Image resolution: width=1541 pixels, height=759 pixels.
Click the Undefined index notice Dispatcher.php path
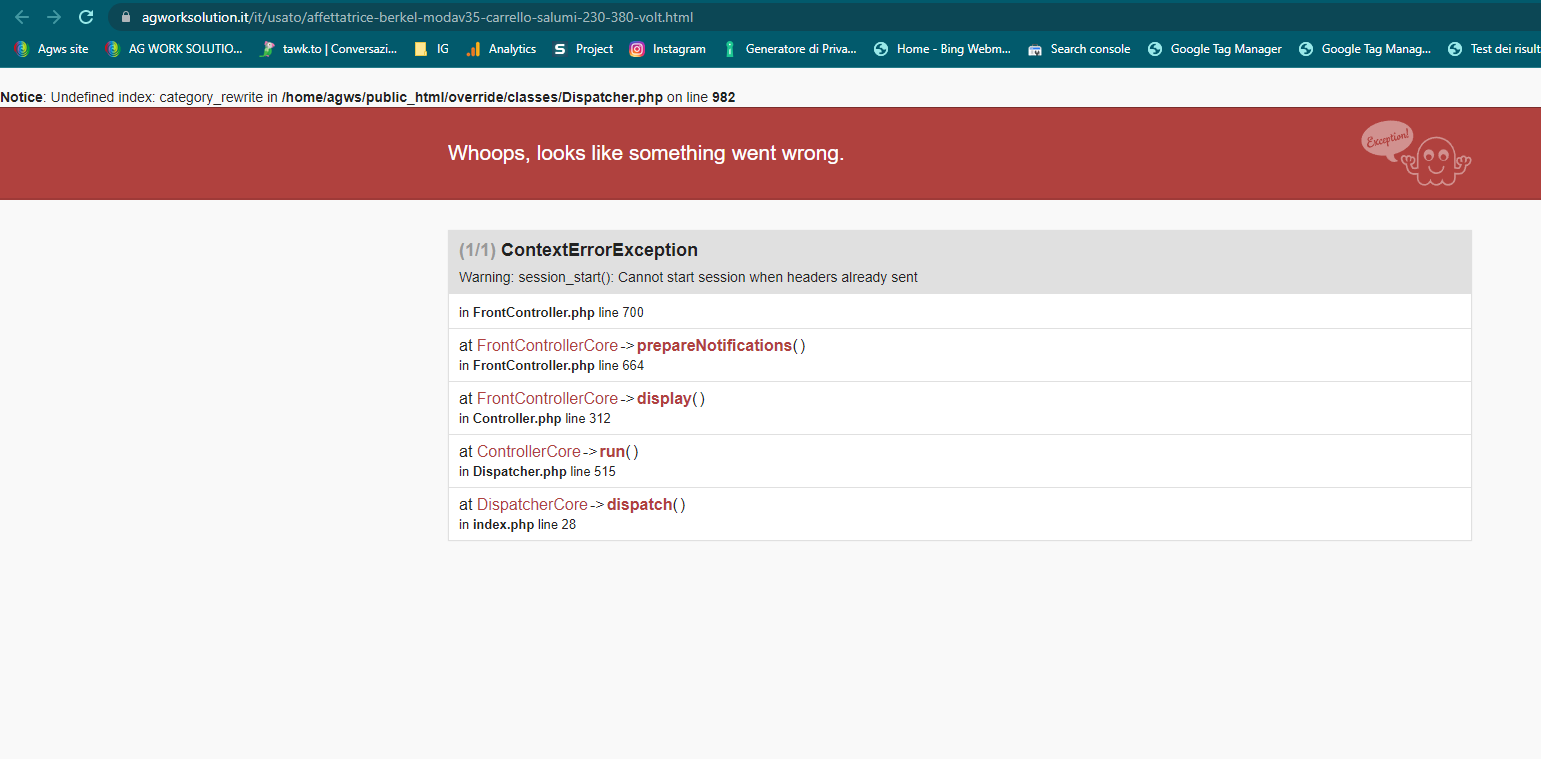pyautogui.click(x=472, y=97)
